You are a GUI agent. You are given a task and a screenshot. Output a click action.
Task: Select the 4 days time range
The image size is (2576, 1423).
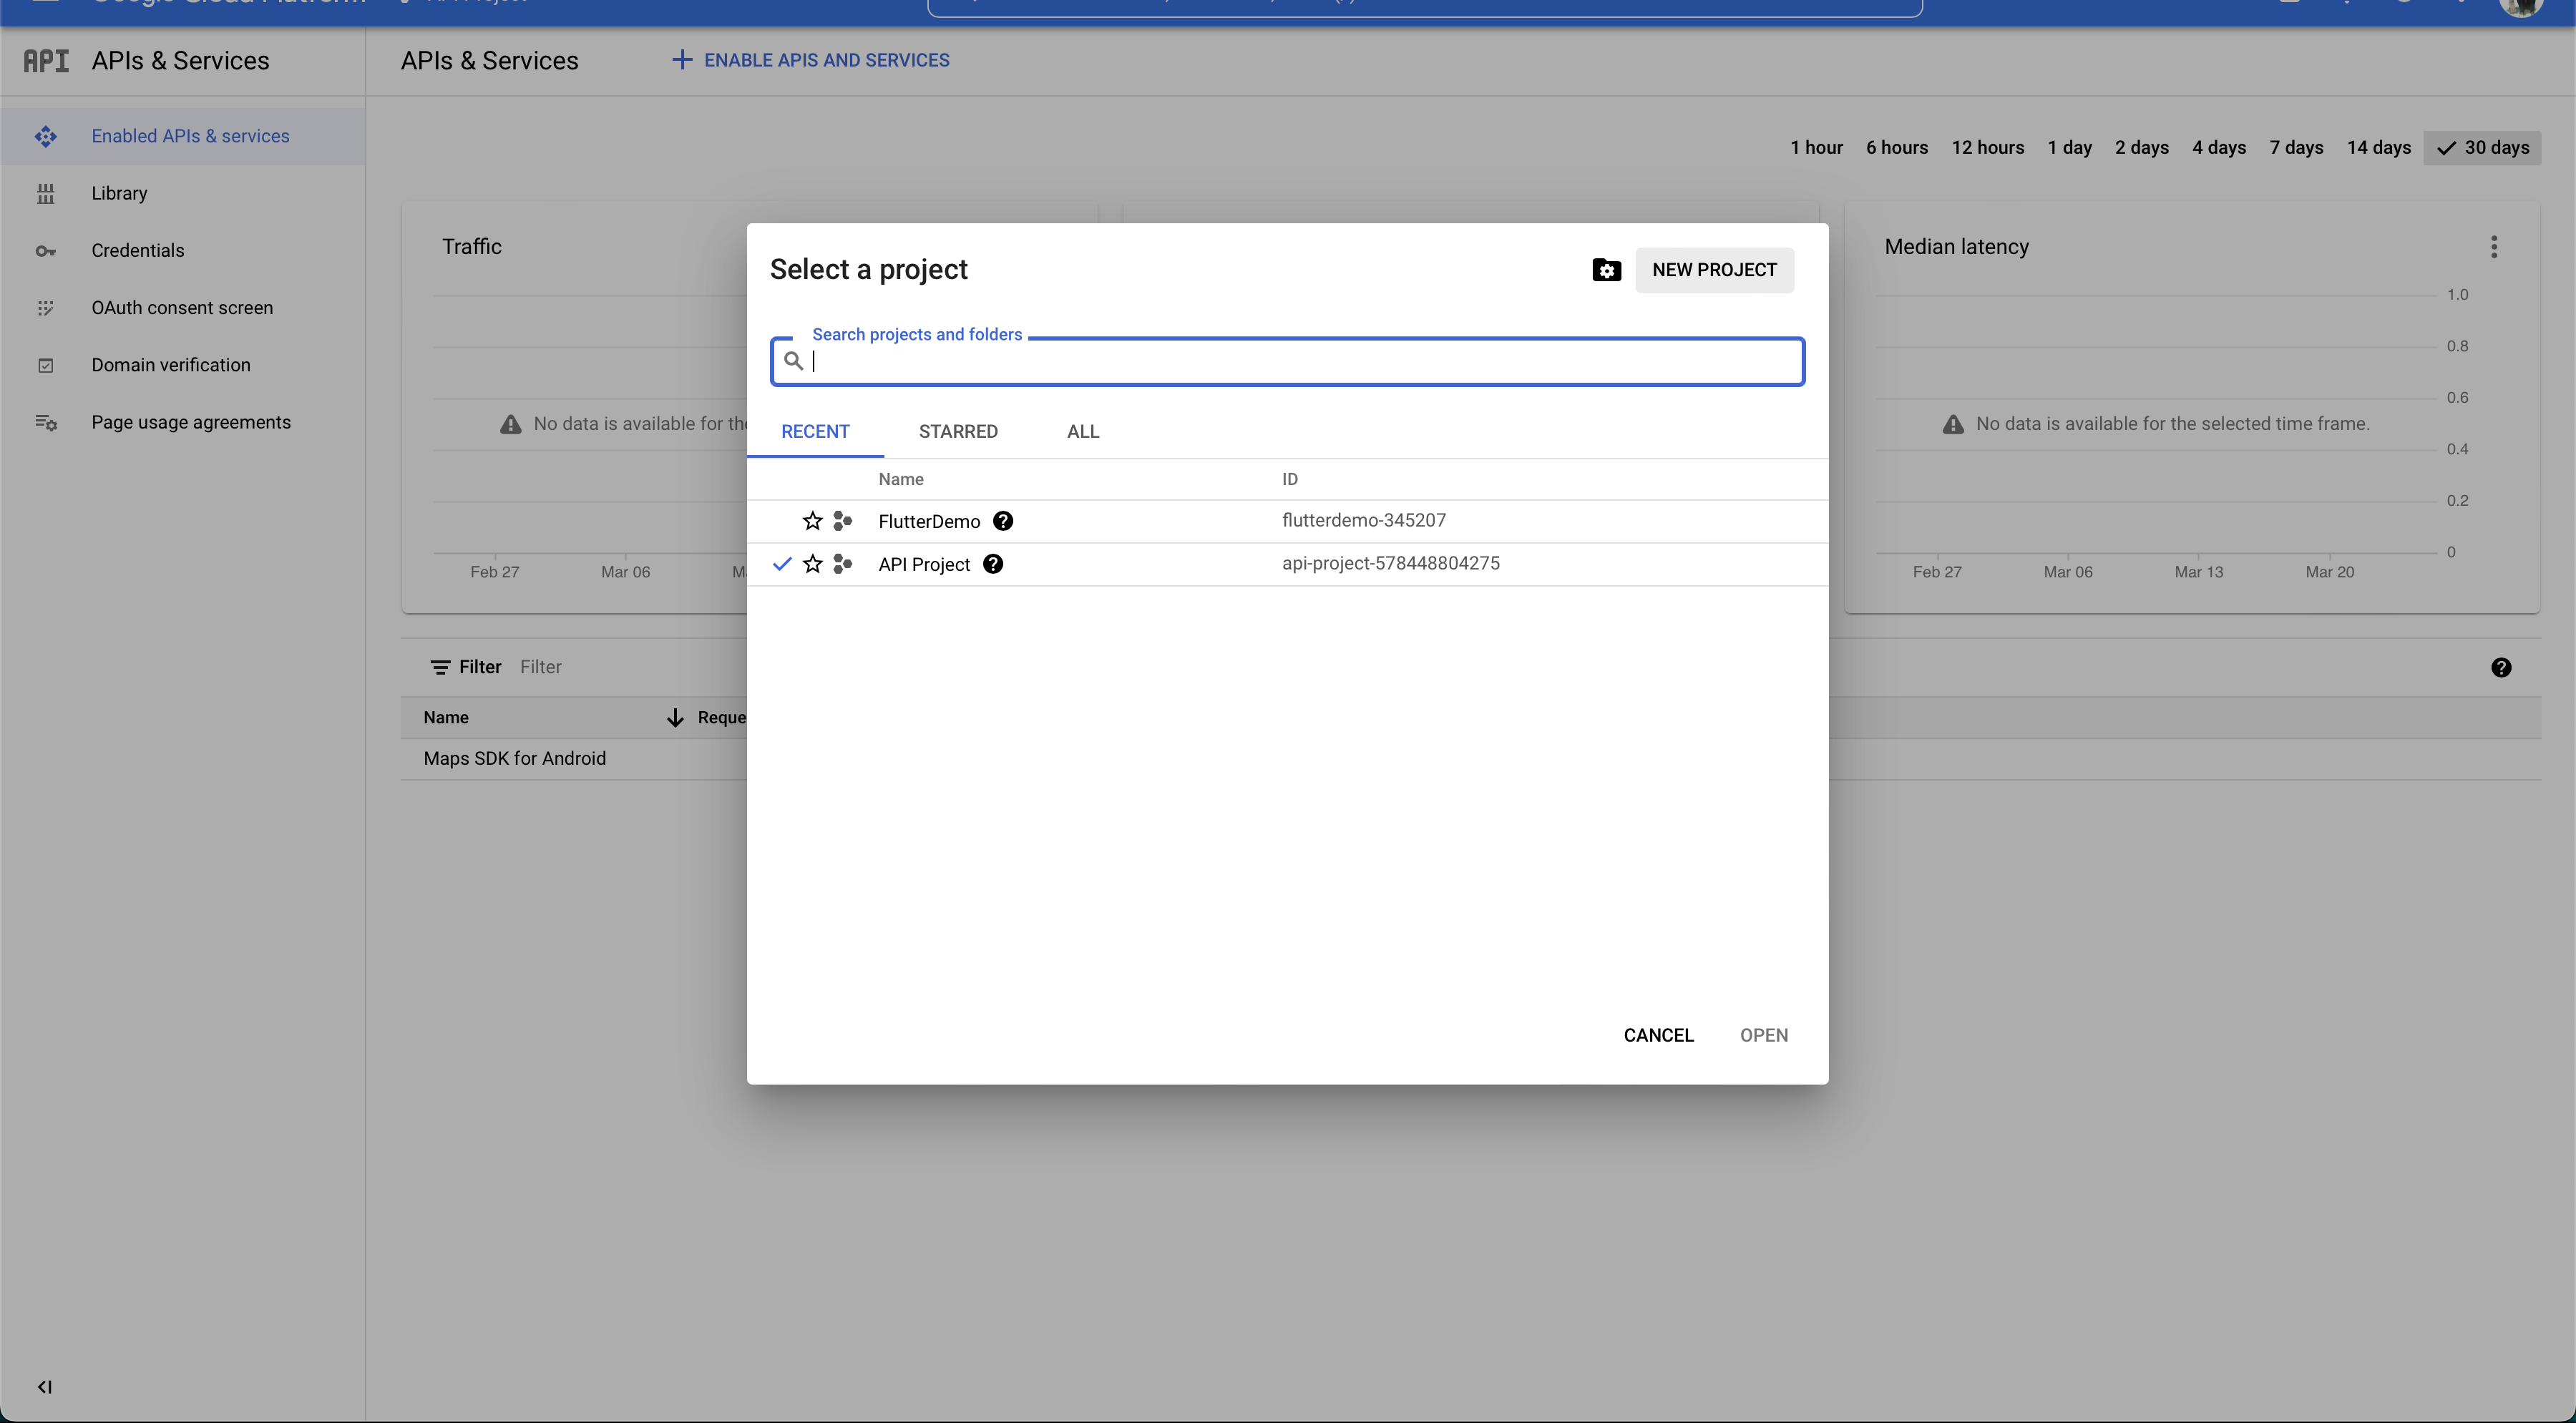[2219, 148]
